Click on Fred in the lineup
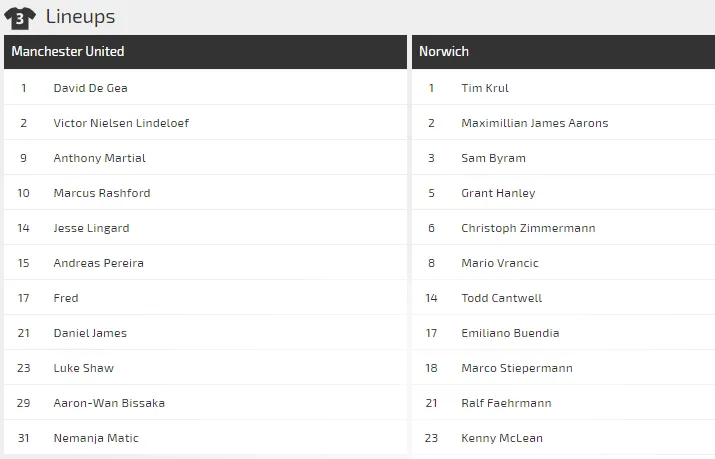715x459 pixels. coord(66,298)
